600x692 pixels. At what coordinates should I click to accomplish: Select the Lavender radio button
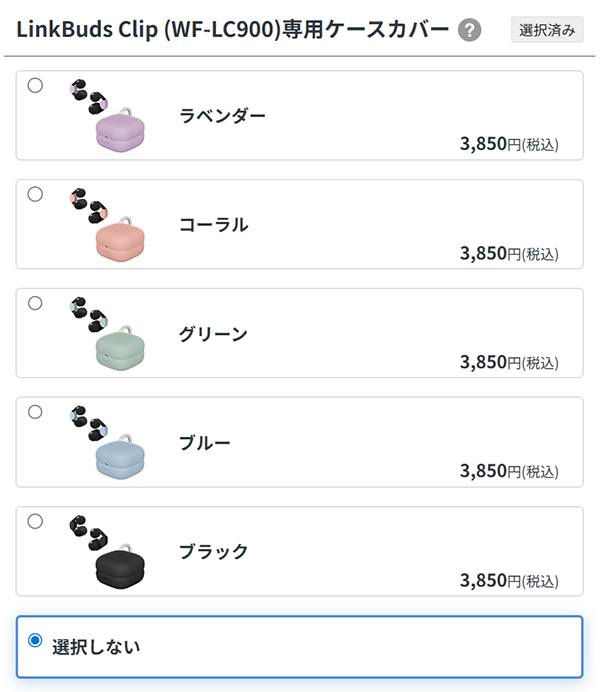pyautogui.click(x=35, y=86)
